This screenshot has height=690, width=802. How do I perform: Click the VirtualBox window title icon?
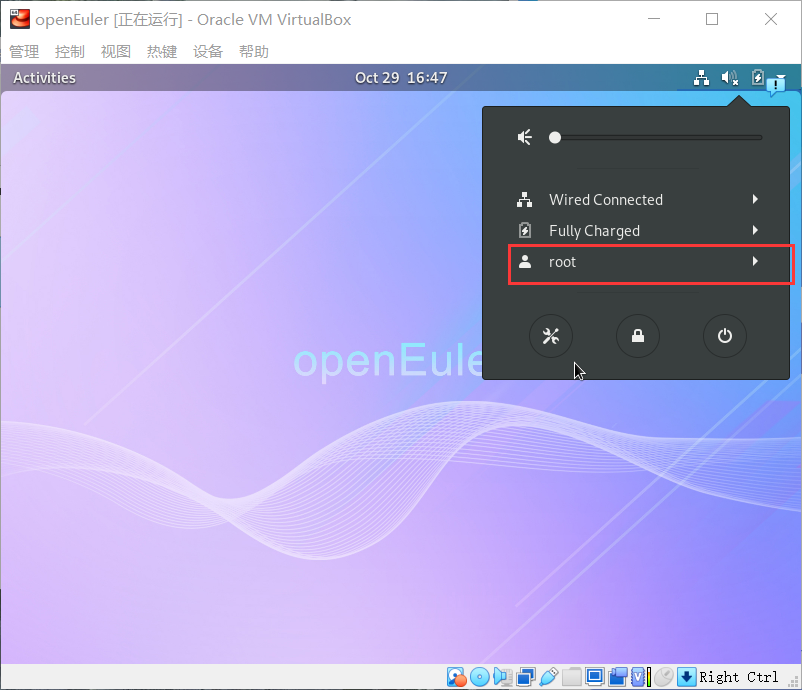pos(20,19)
